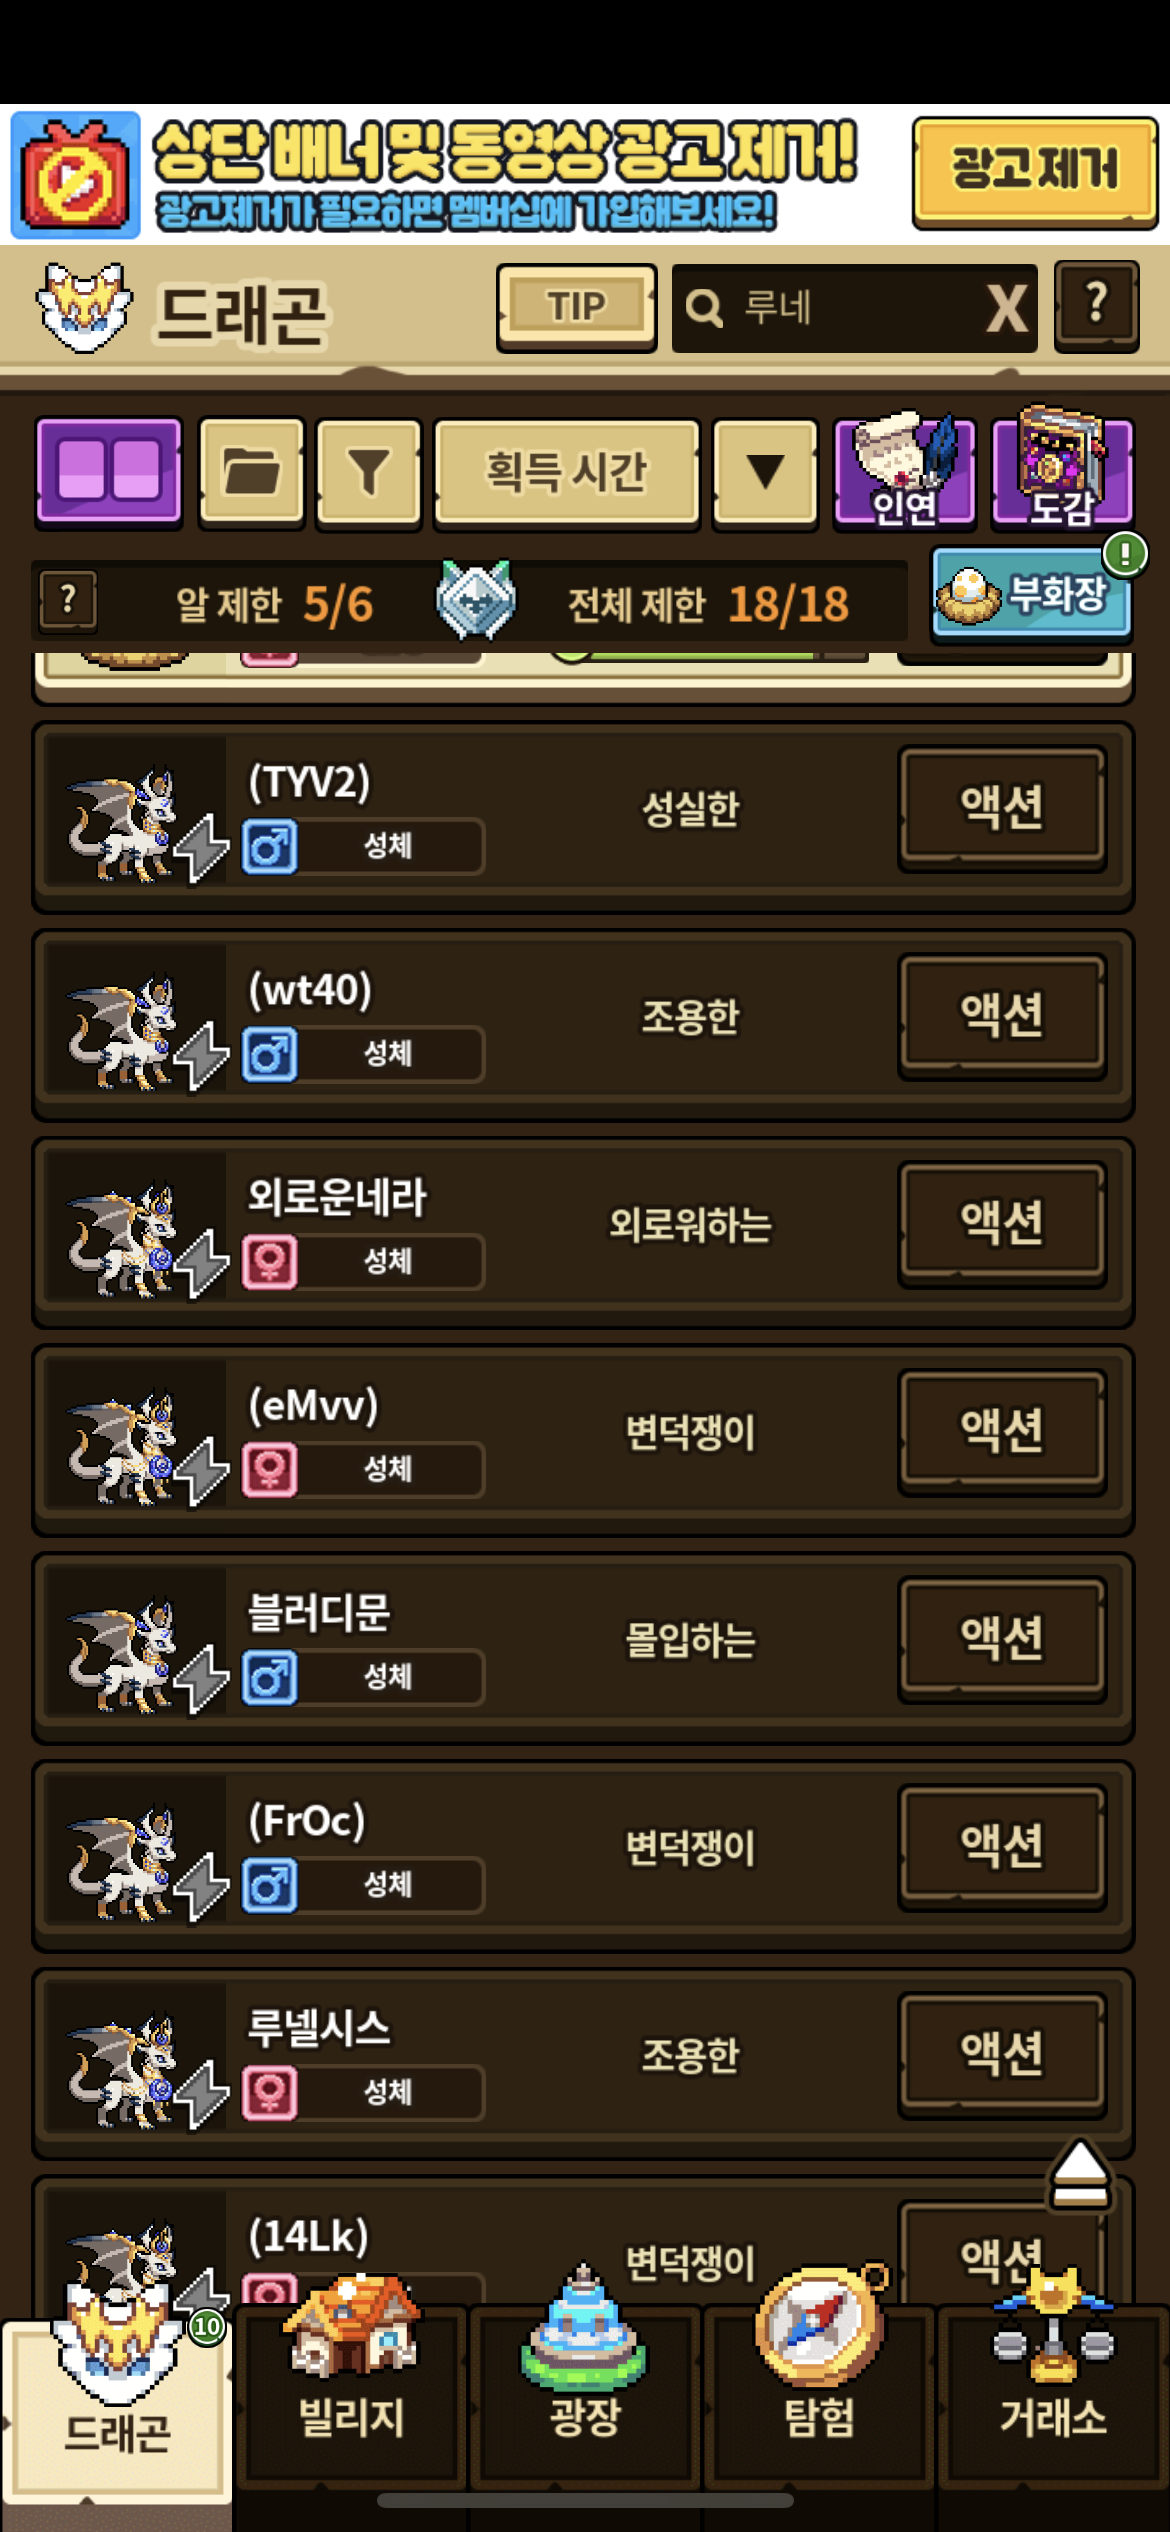Screen dimensions: 1170x2532
Task: Jump to top with up-arrow button
Action: pos(1080,2174)
